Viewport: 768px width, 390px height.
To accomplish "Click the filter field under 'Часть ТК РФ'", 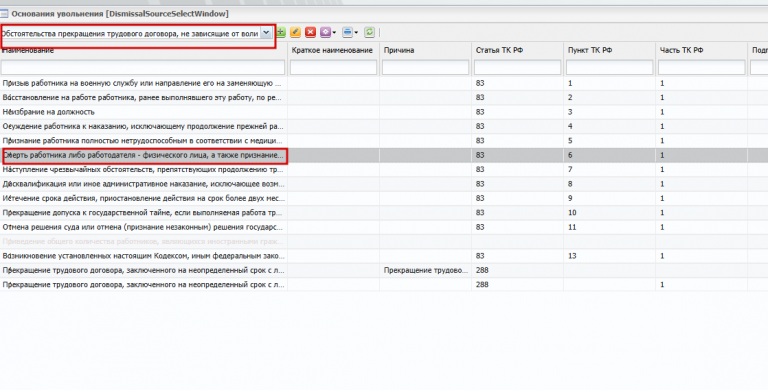I will tap(701, 67).
